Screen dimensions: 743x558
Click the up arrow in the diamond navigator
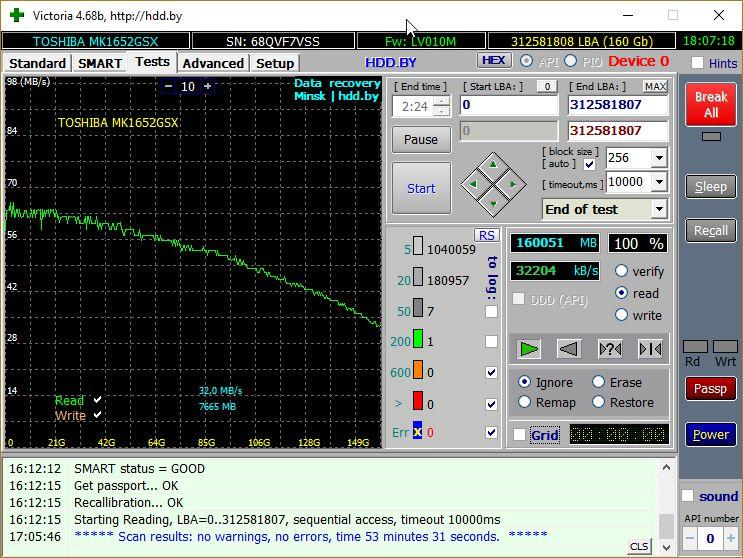[x=493, y=164]
